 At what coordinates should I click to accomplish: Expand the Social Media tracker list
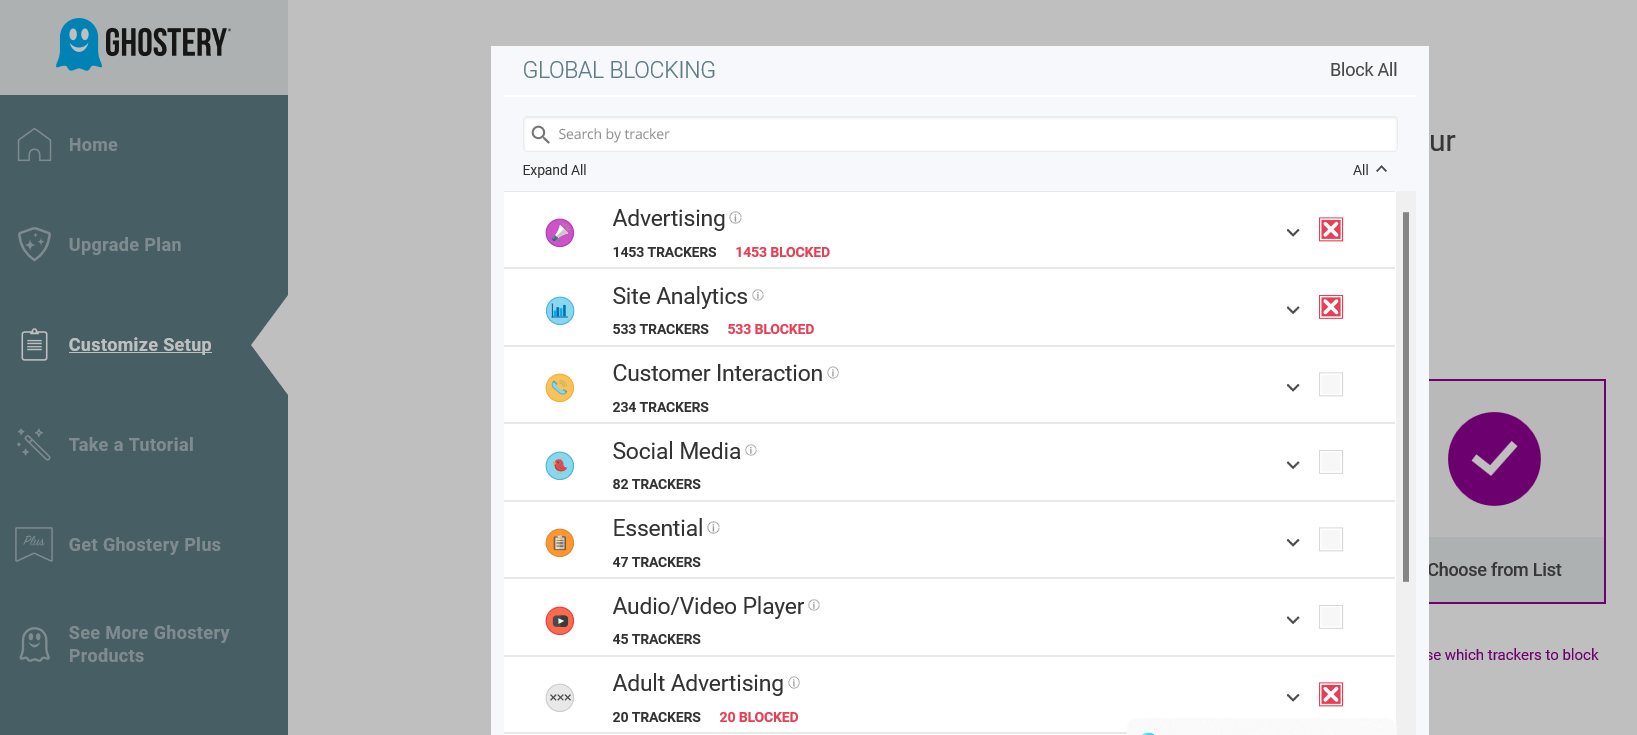point(1293,465)
